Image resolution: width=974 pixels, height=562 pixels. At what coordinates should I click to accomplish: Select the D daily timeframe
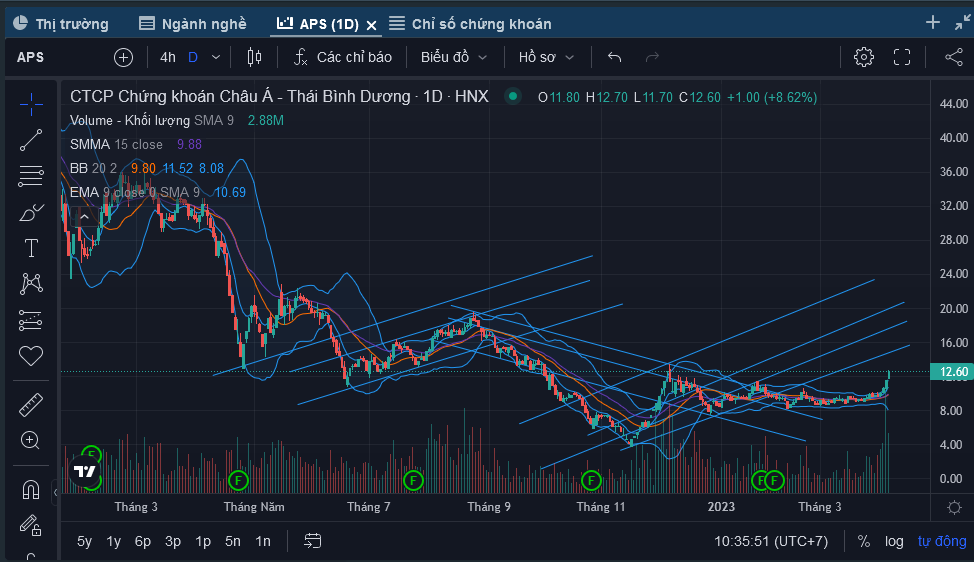(193, 57)
